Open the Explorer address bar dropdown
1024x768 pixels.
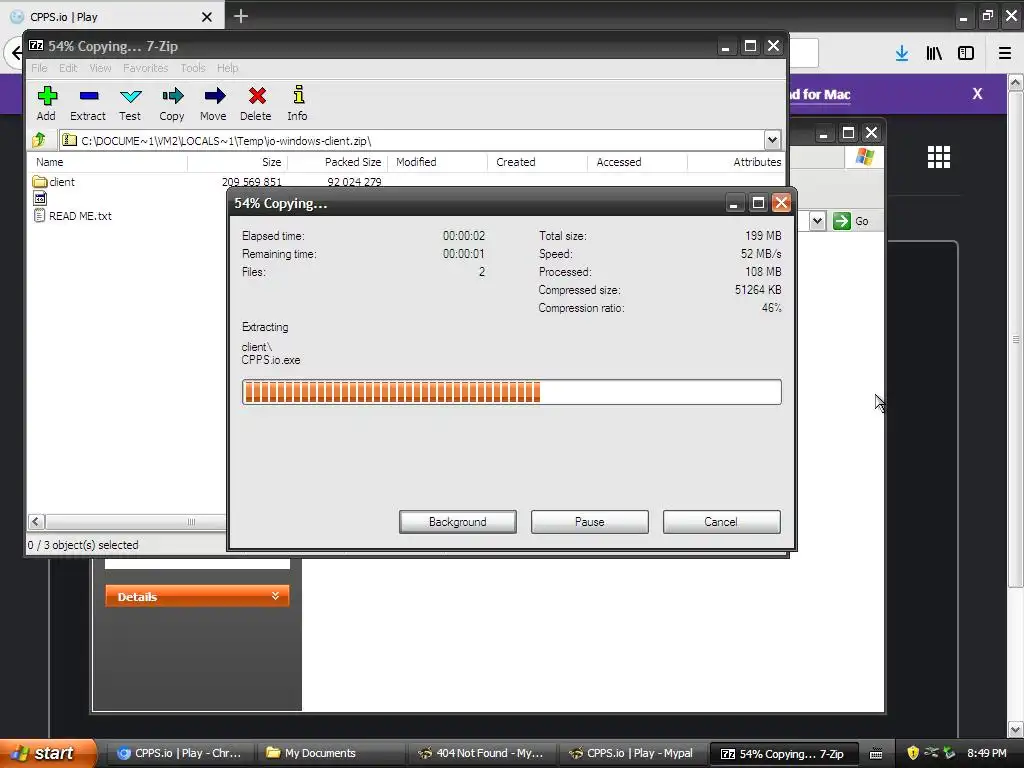(x=817, y=221)
